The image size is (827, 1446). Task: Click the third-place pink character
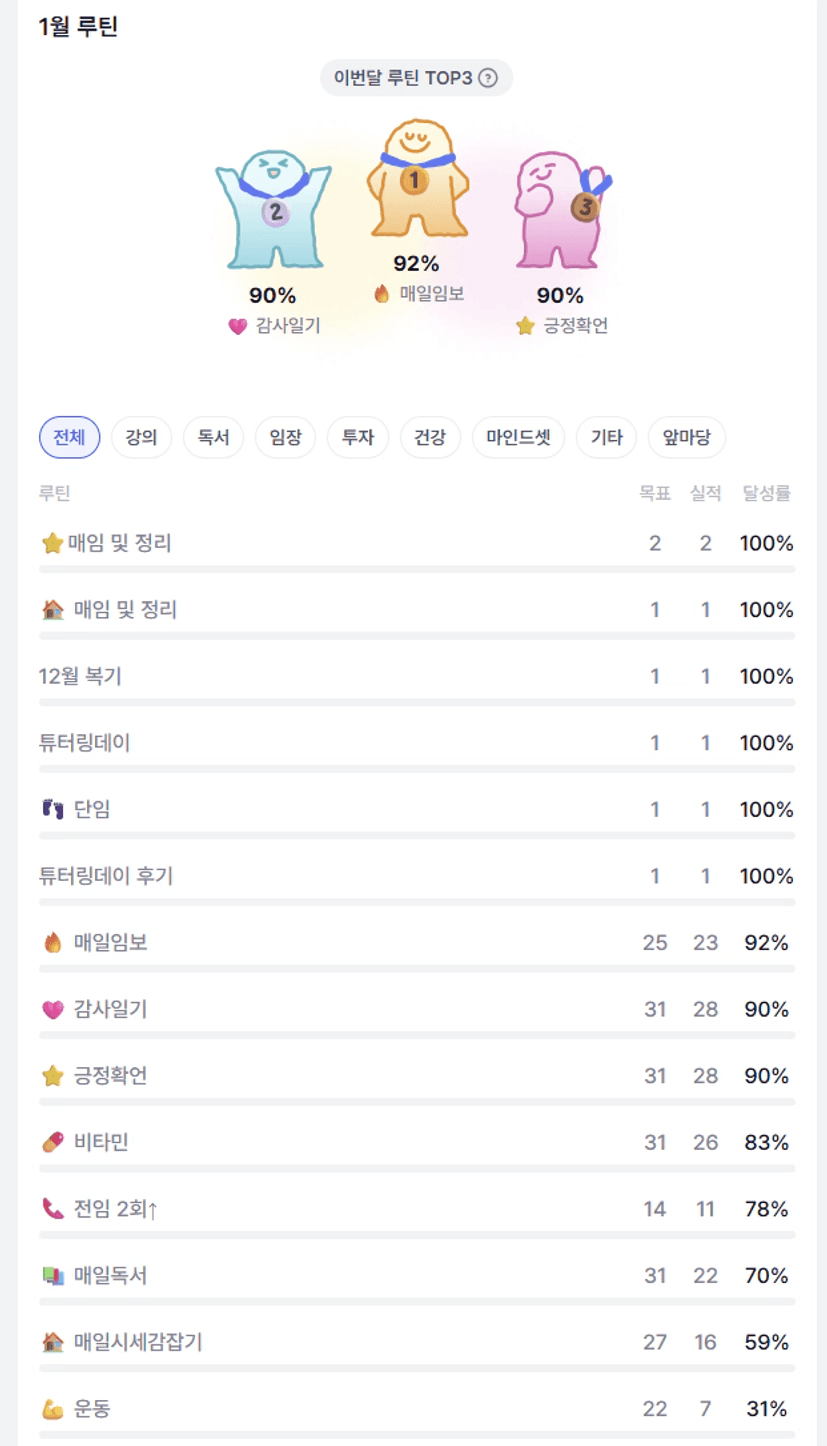click(x=558, y=208)
